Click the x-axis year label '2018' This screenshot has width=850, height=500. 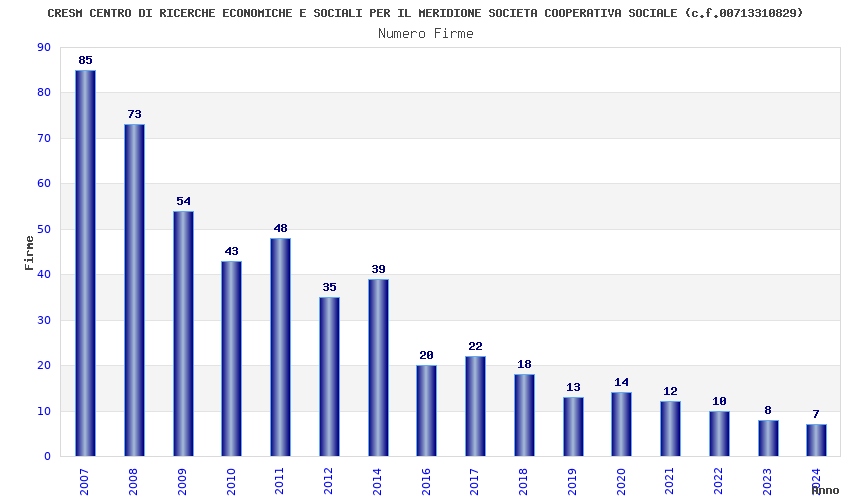point(523,482)
